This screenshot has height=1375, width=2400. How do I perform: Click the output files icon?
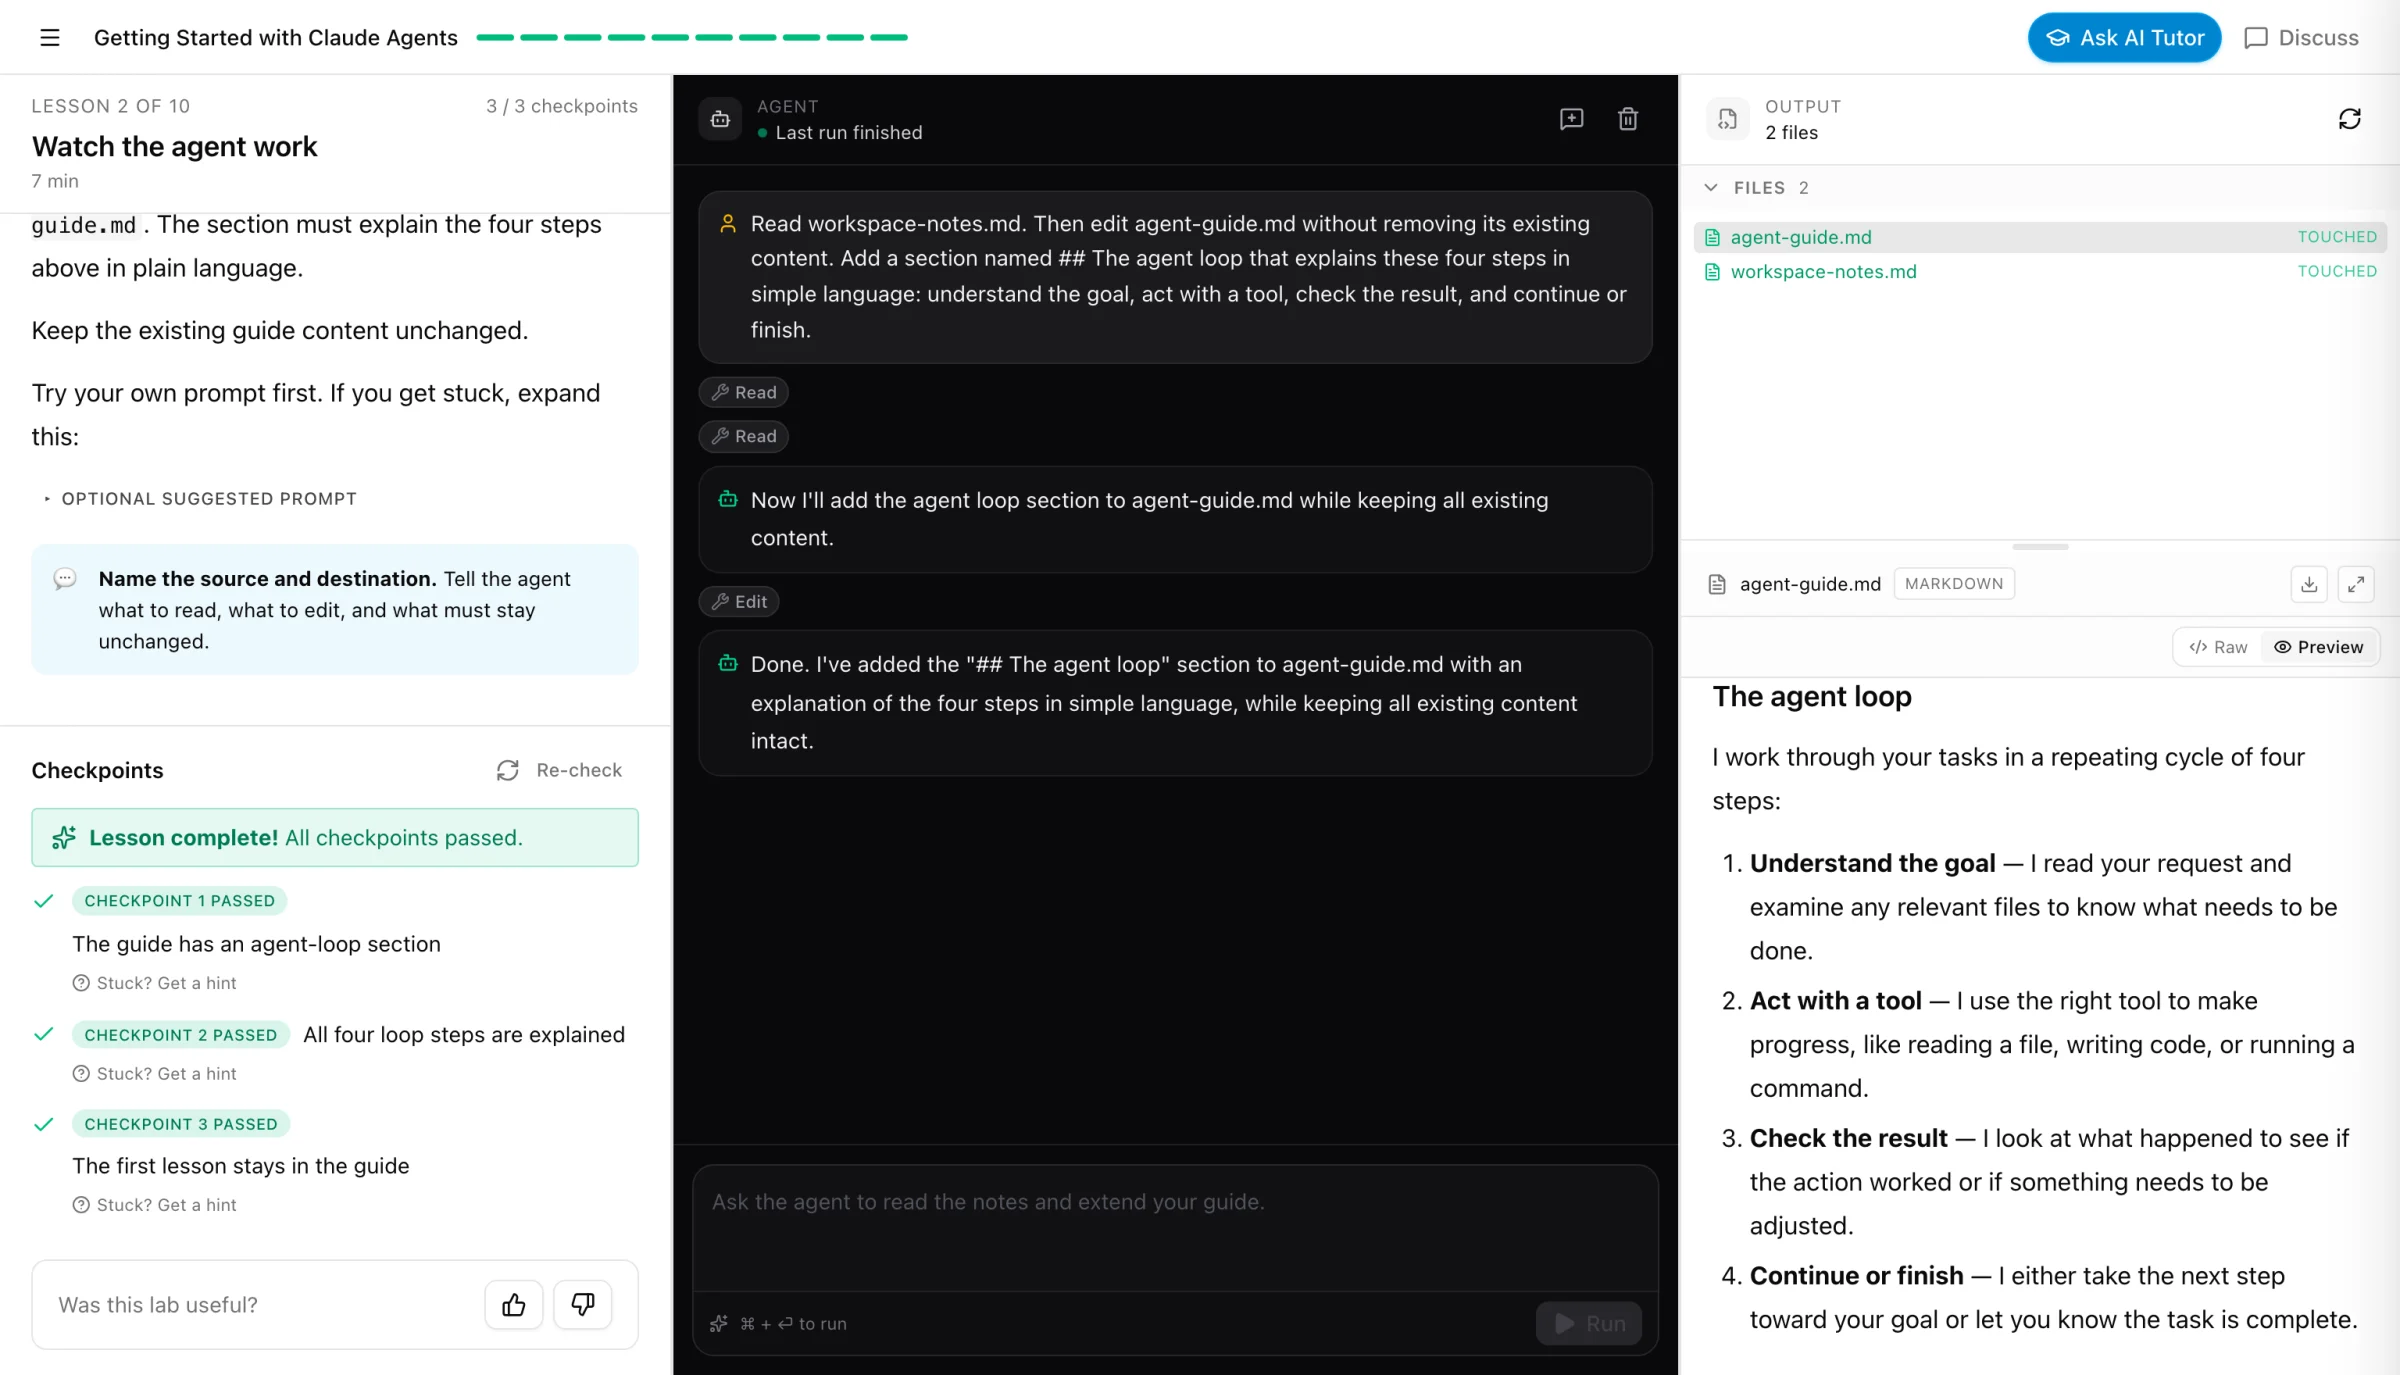(1727, 119)
